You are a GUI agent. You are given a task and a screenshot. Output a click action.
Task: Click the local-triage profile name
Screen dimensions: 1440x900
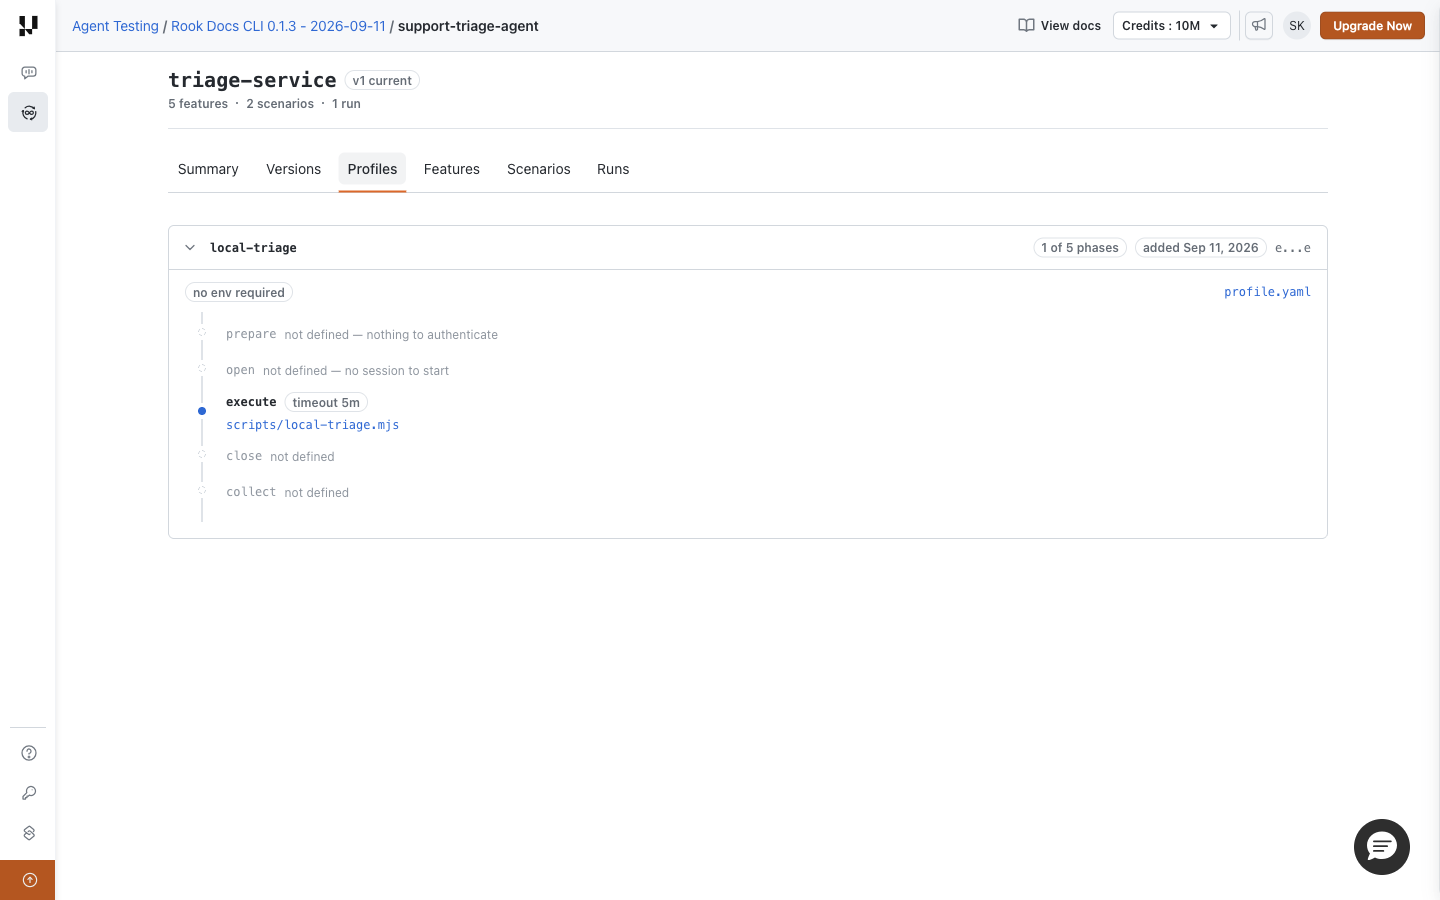[253, 248]
